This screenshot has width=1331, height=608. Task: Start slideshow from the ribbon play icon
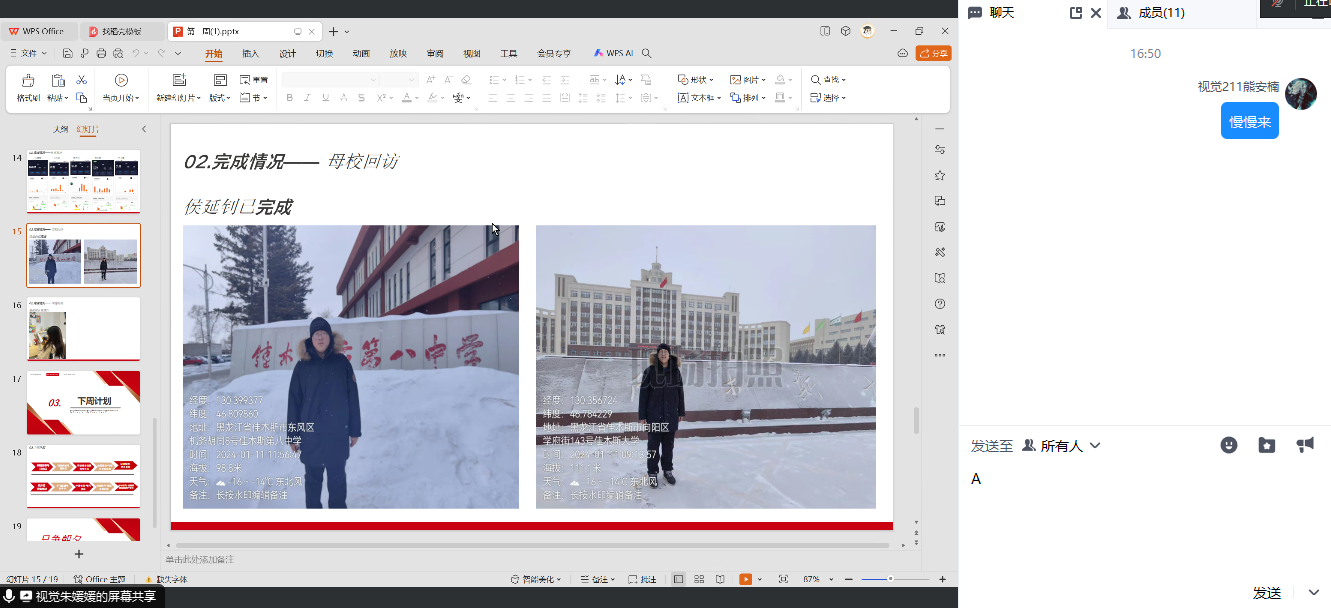pos(121,80)
